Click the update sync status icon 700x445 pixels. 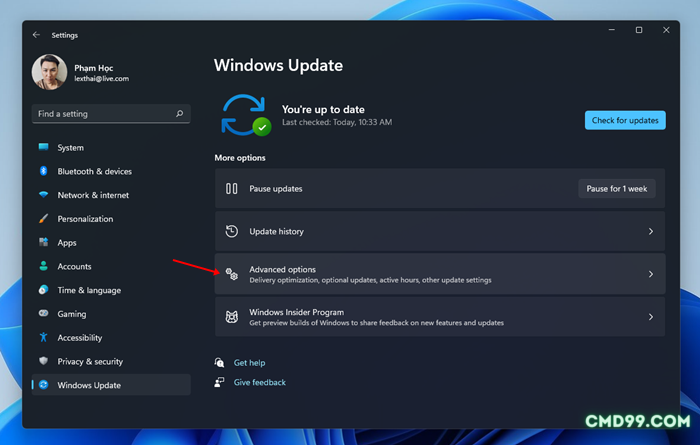246,115
